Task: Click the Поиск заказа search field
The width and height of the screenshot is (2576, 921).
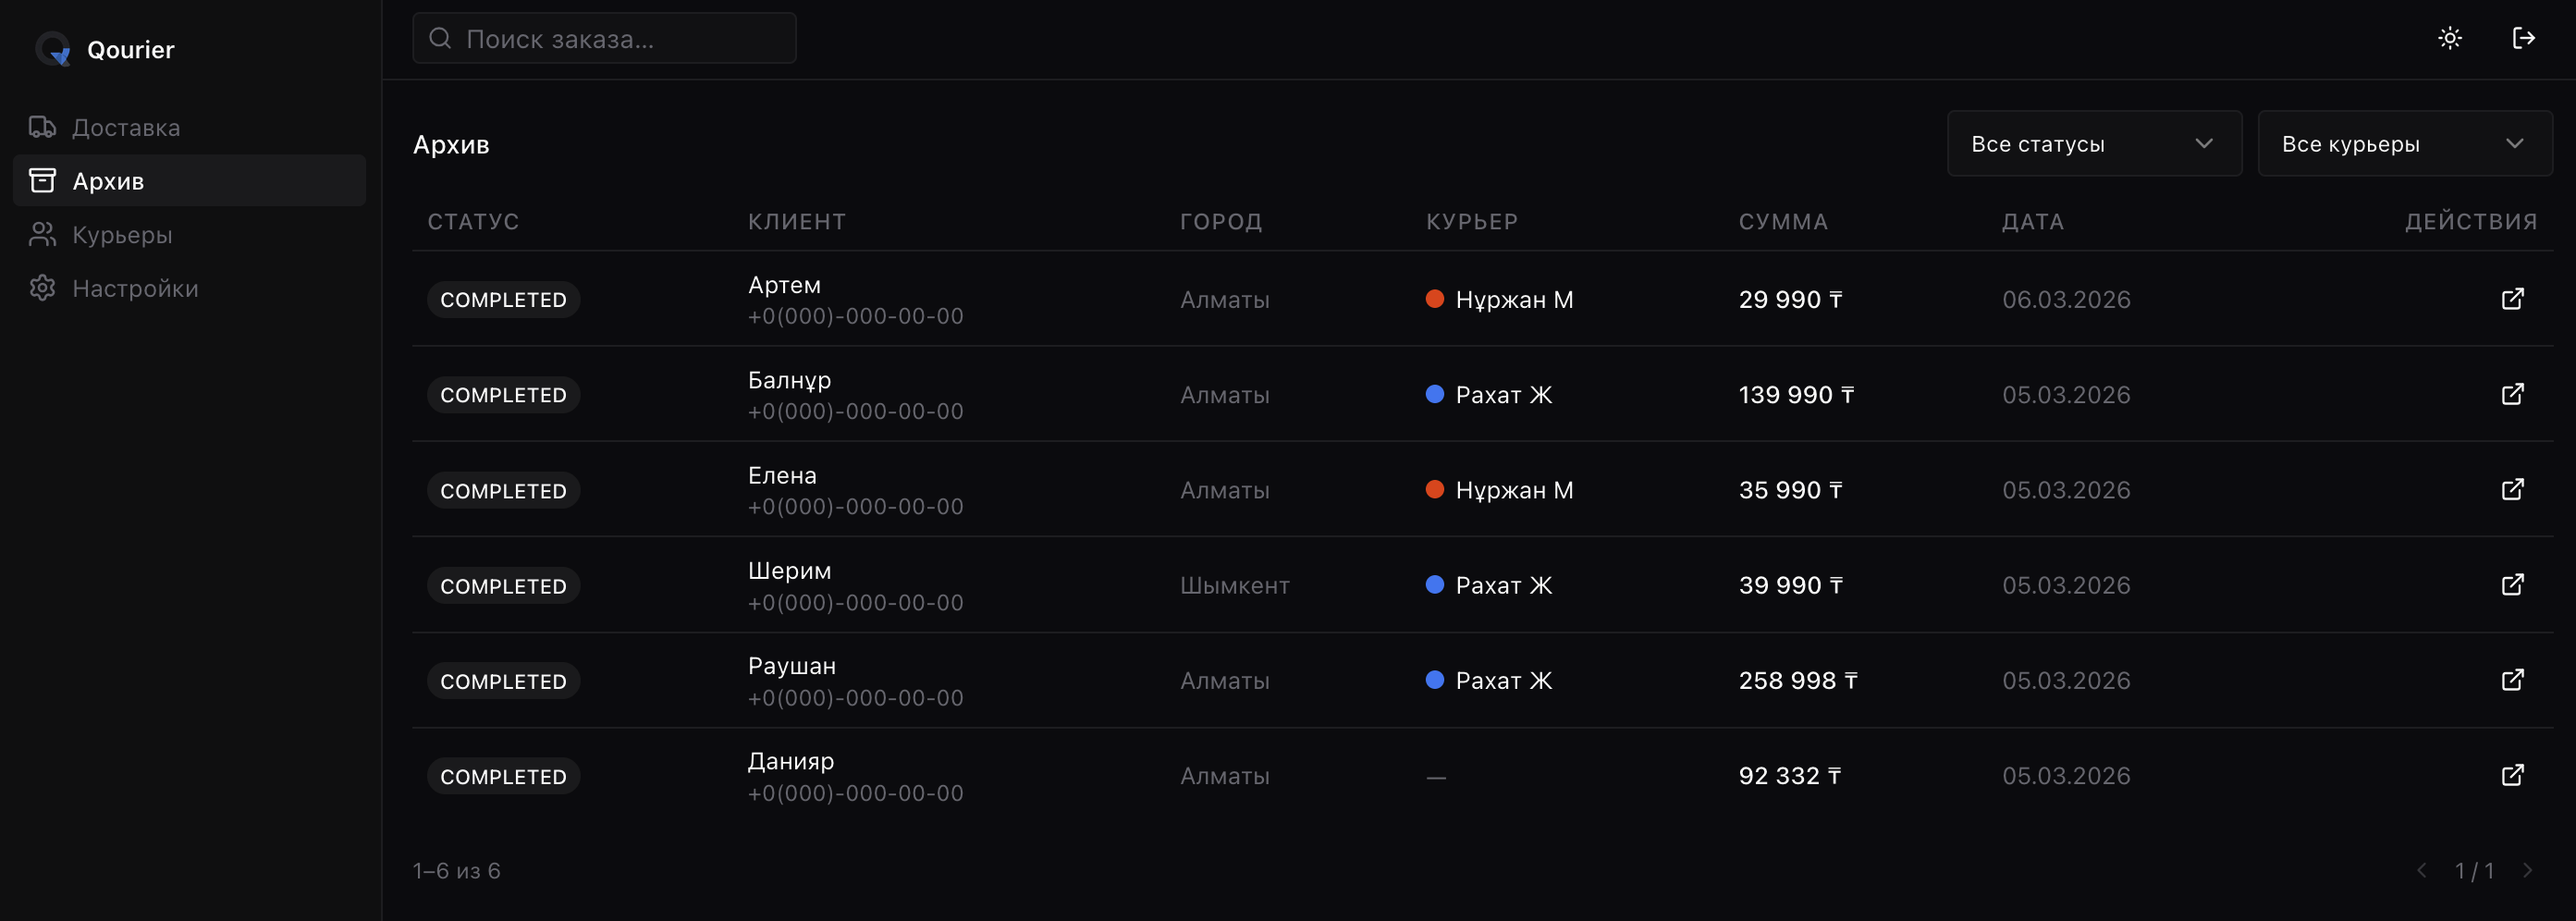Action: (x=604, y=39)
